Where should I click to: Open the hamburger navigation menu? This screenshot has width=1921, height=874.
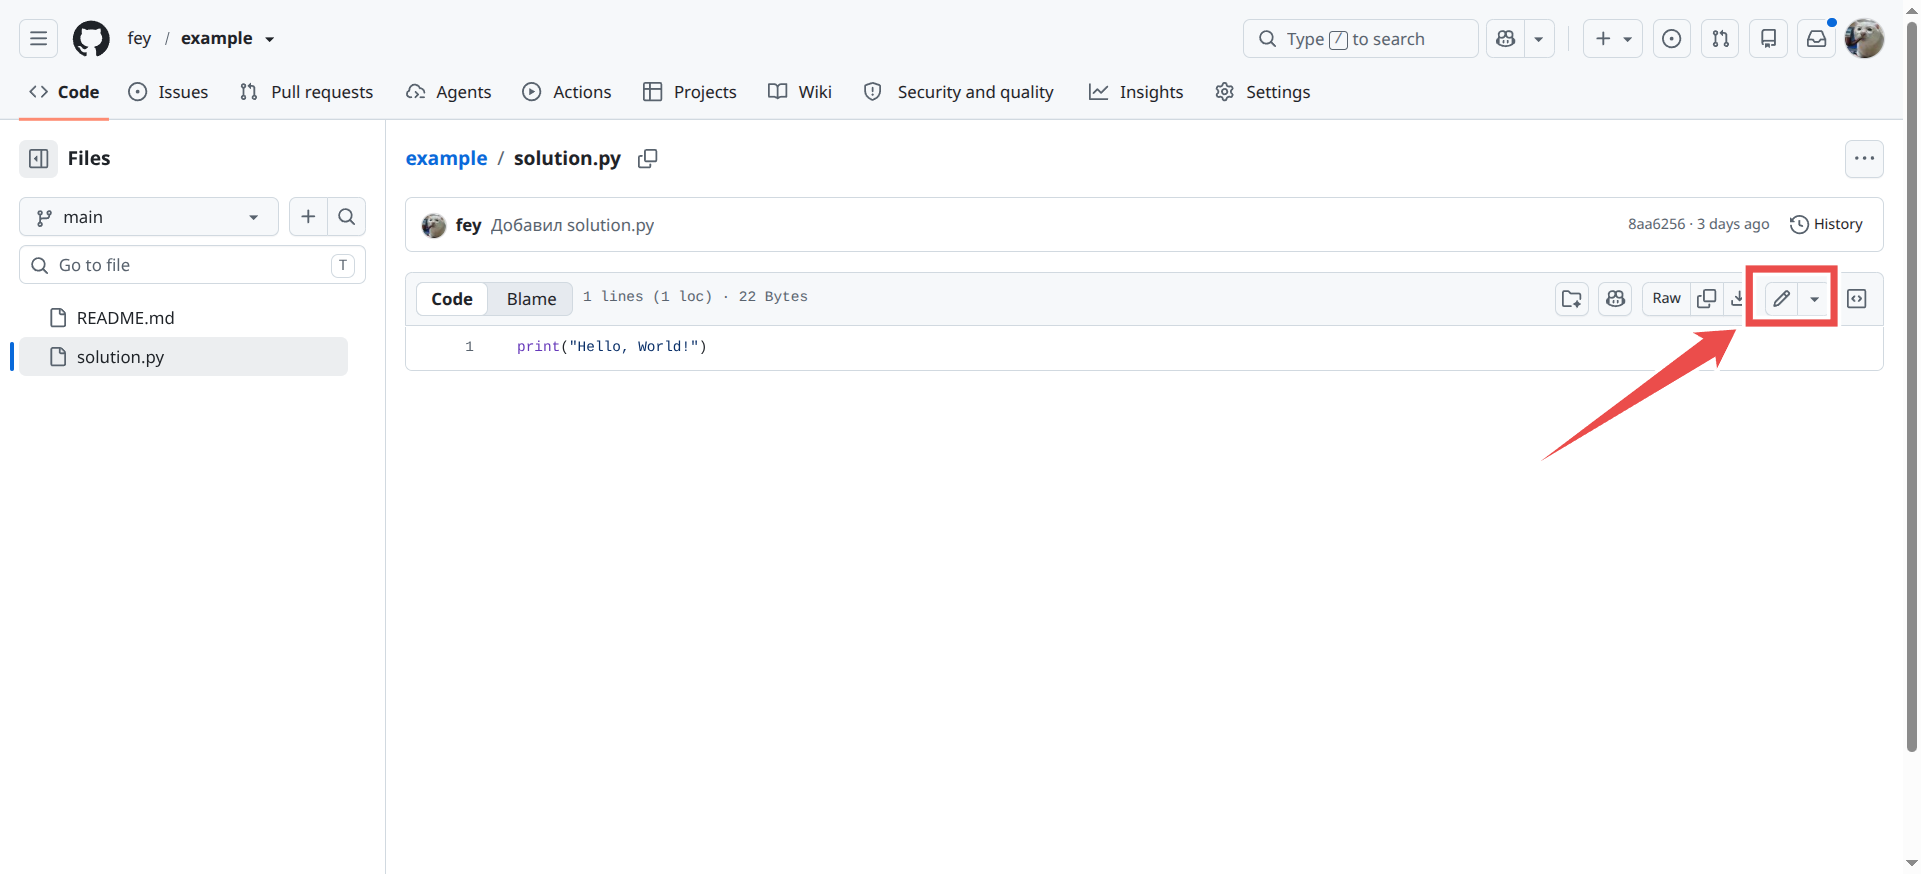38,39
